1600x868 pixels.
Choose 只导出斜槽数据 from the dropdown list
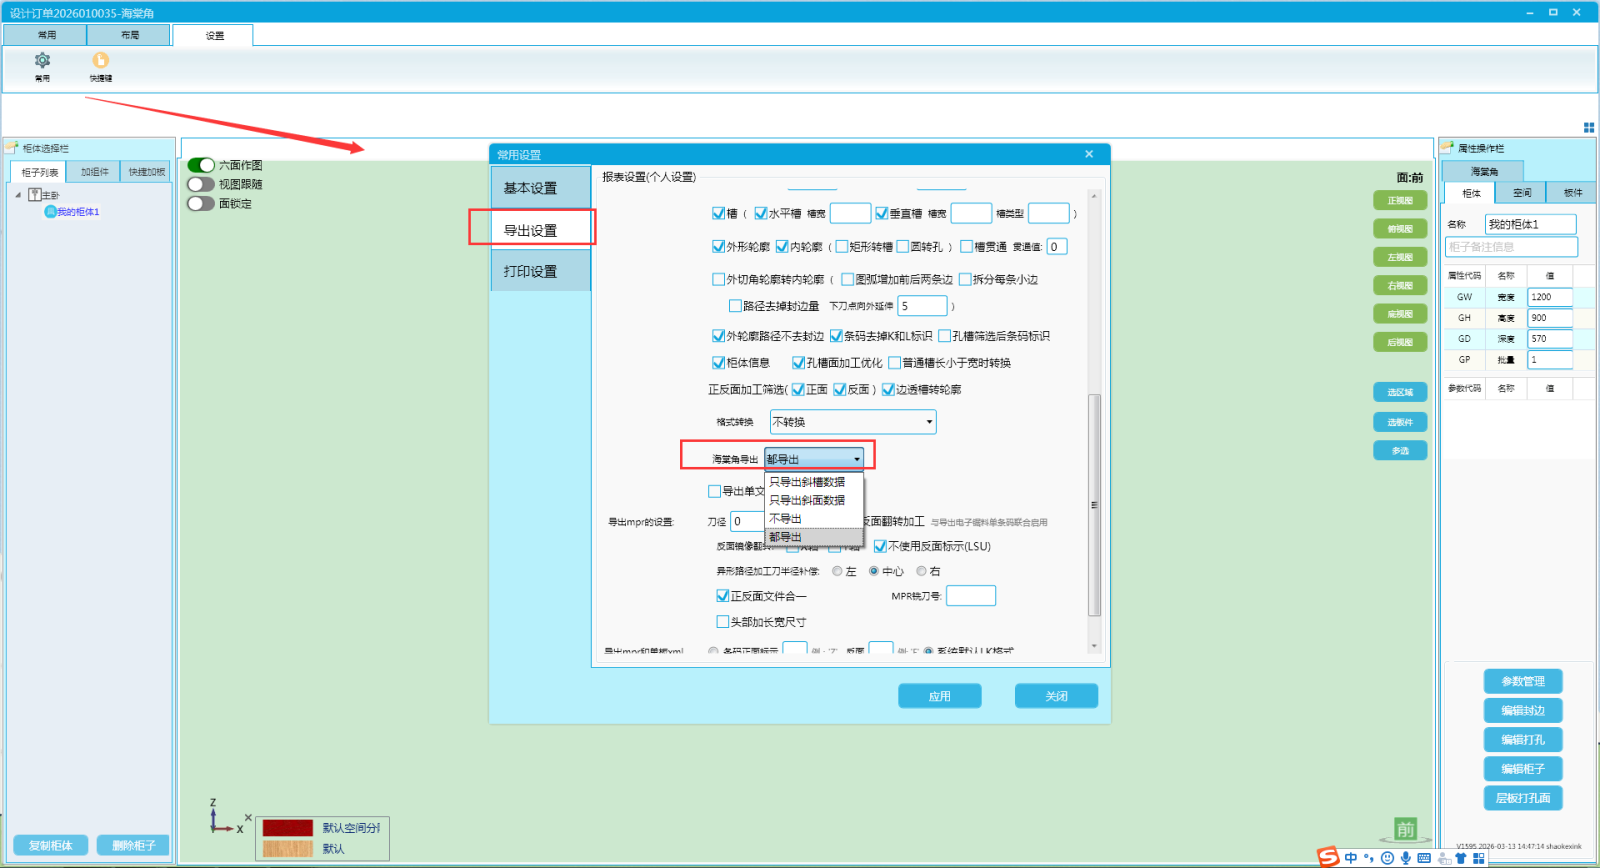tap(807, 482)
